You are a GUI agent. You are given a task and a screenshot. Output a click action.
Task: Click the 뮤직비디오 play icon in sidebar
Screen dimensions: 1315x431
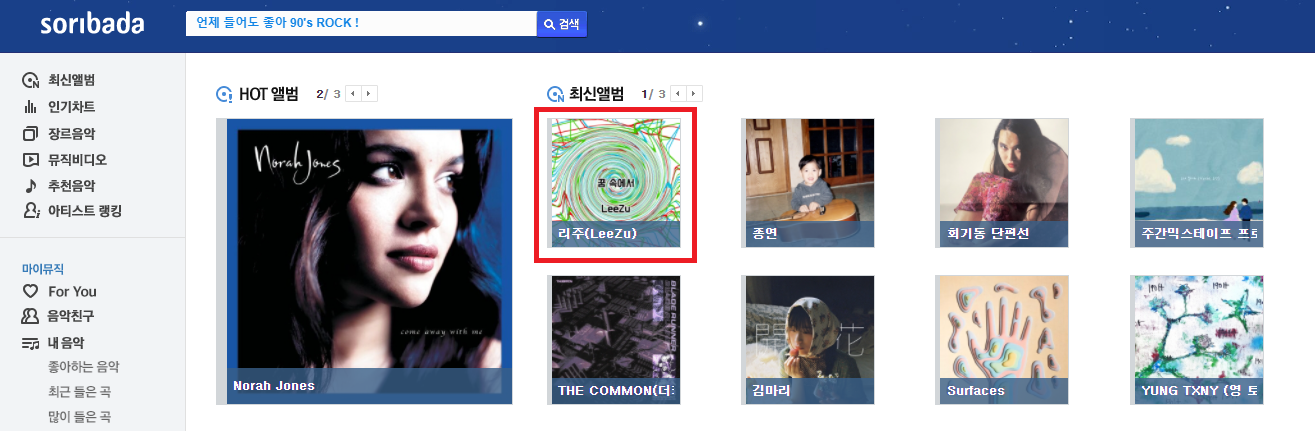[x=30, y=160]
